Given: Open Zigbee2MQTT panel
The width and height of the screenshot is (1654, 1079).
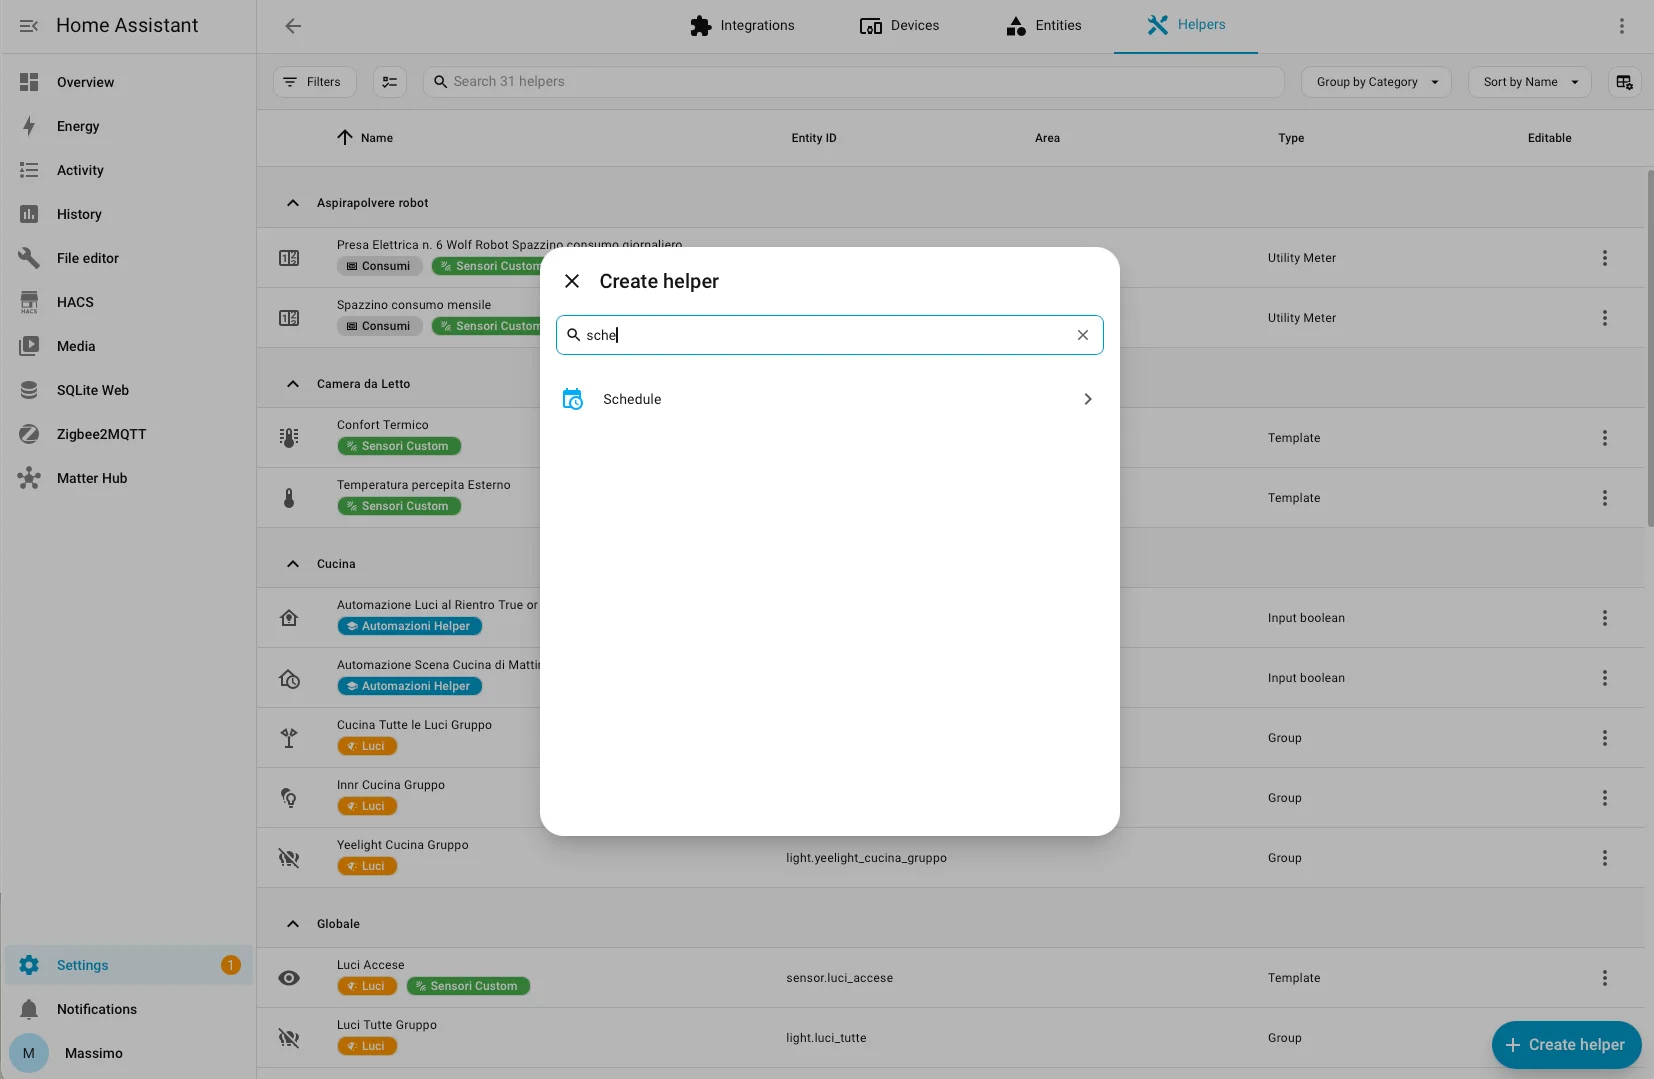Looking at the screenshot, I should click(x=128, y=434).
